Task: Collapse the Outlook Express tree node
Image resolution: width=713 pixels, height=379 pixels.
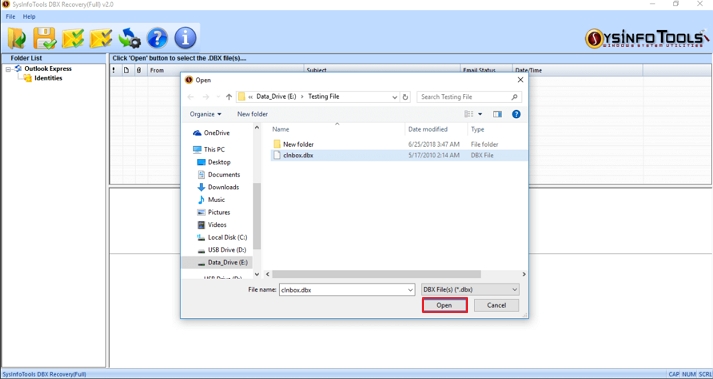Action: click(x=8, y=69)
